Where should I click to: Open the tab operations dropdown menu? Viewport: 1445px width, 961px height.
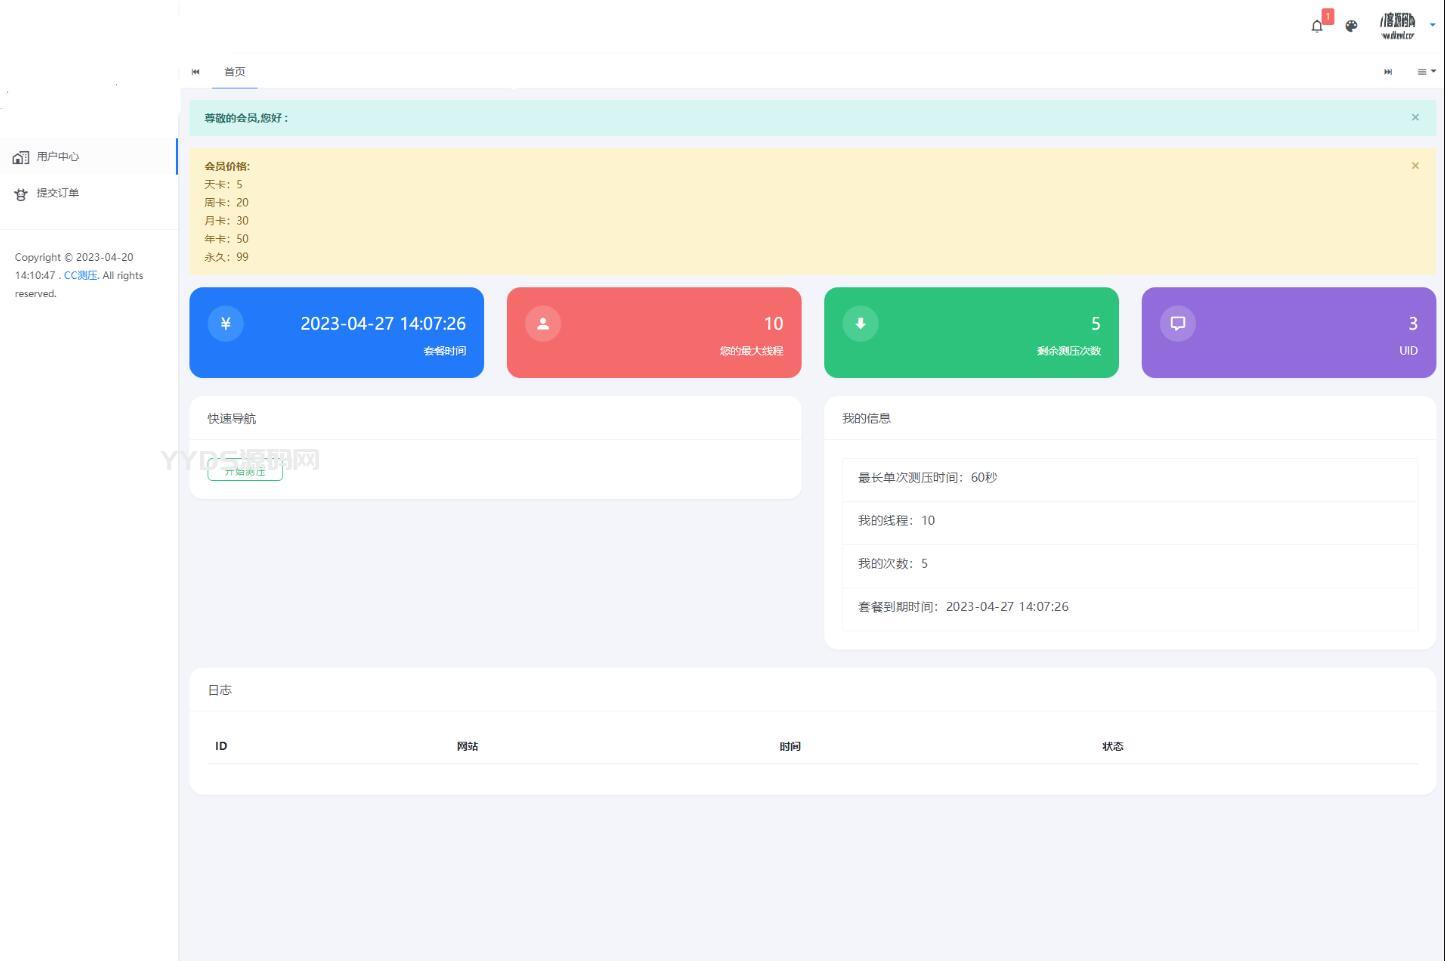[x=1425, y=72]
